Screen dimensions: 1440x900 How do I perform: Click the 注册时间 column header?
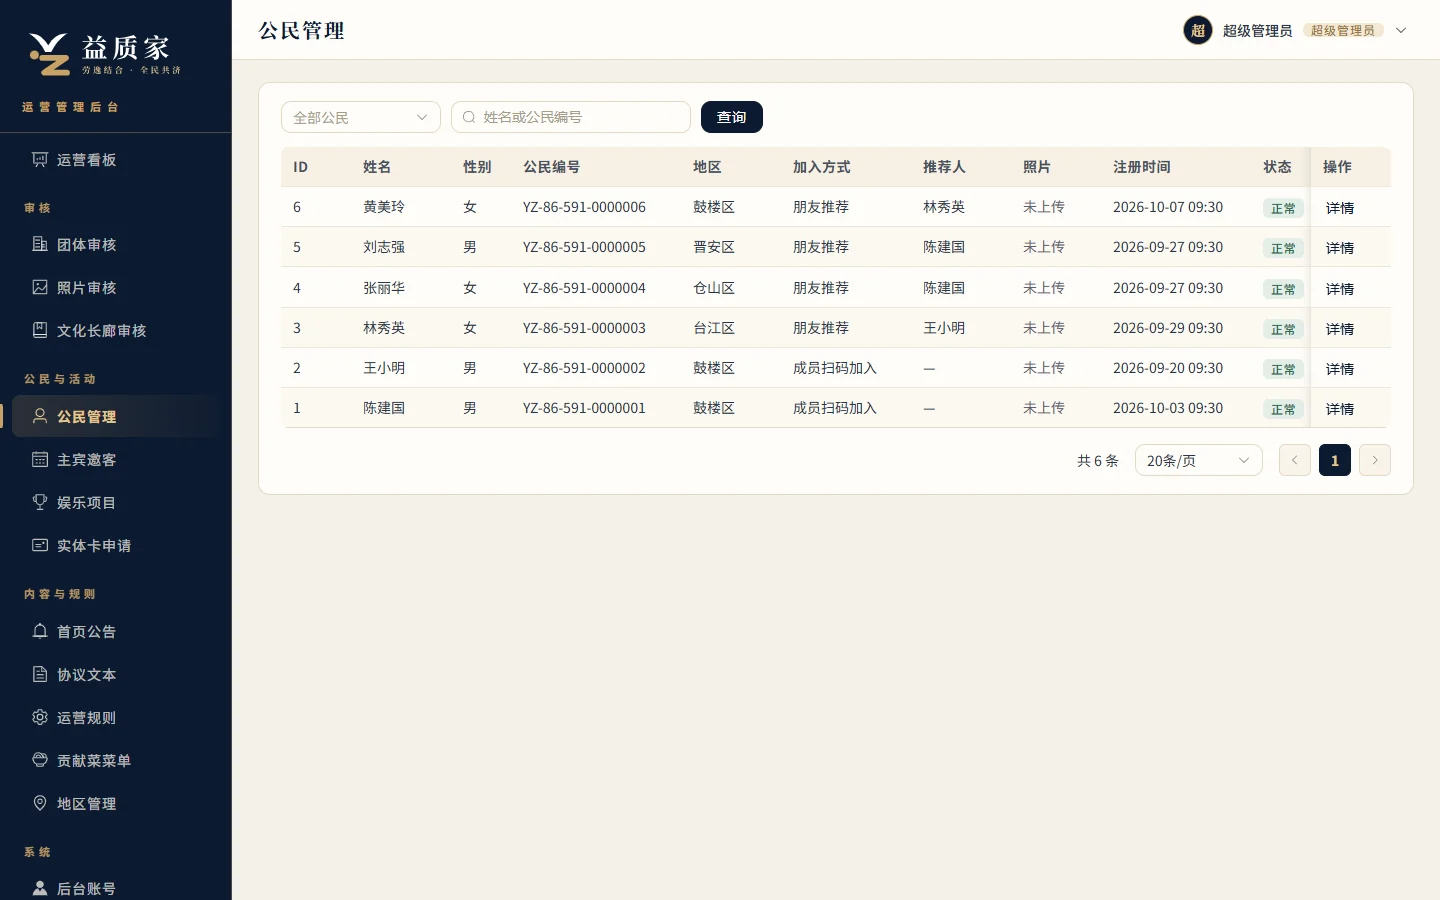click(x=1142, y=167)
